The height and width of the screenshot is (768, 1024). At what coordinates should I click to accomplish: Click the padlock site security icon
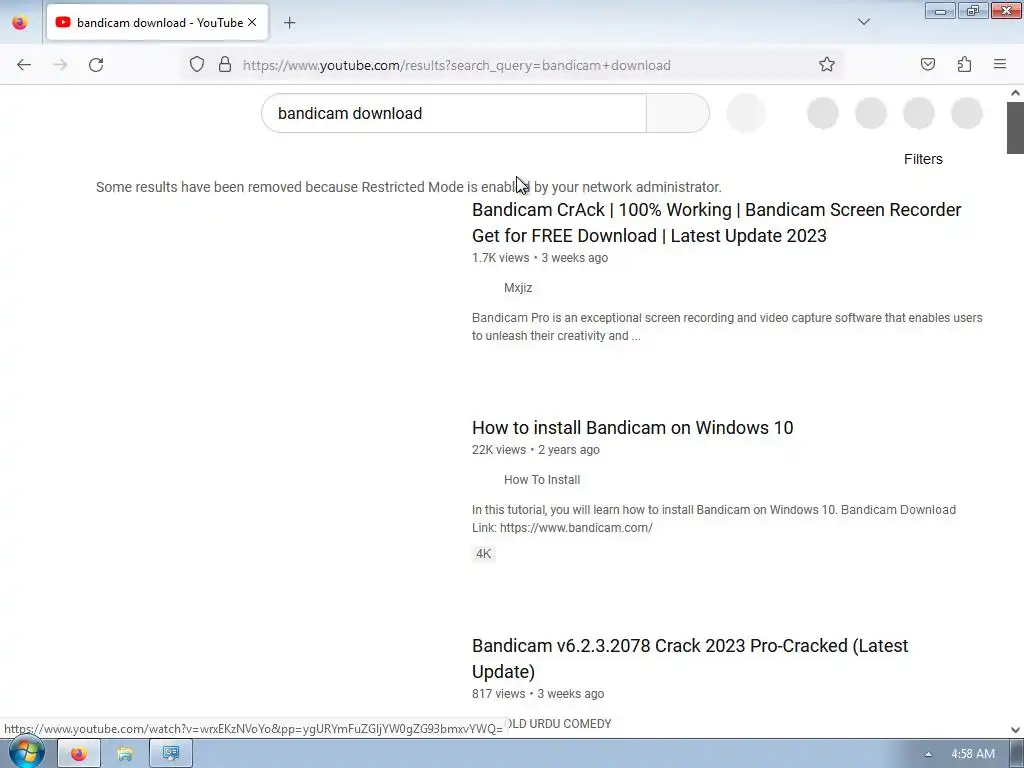[x=225, y=65]
